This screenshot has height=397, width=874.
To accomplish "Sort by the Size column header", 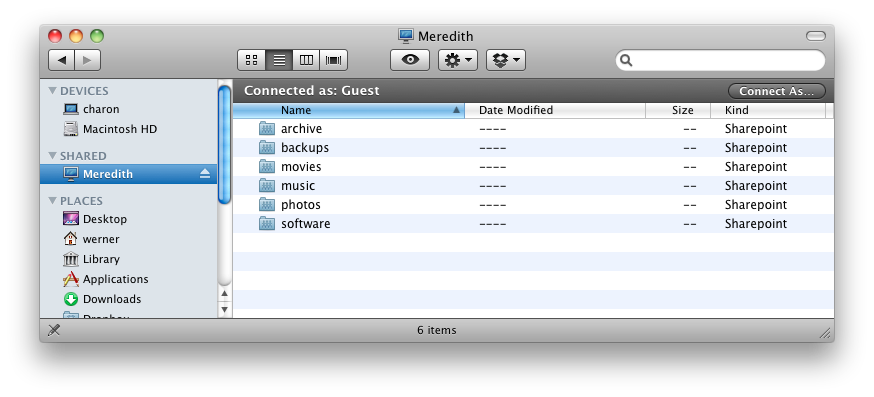I will point(678,110).
